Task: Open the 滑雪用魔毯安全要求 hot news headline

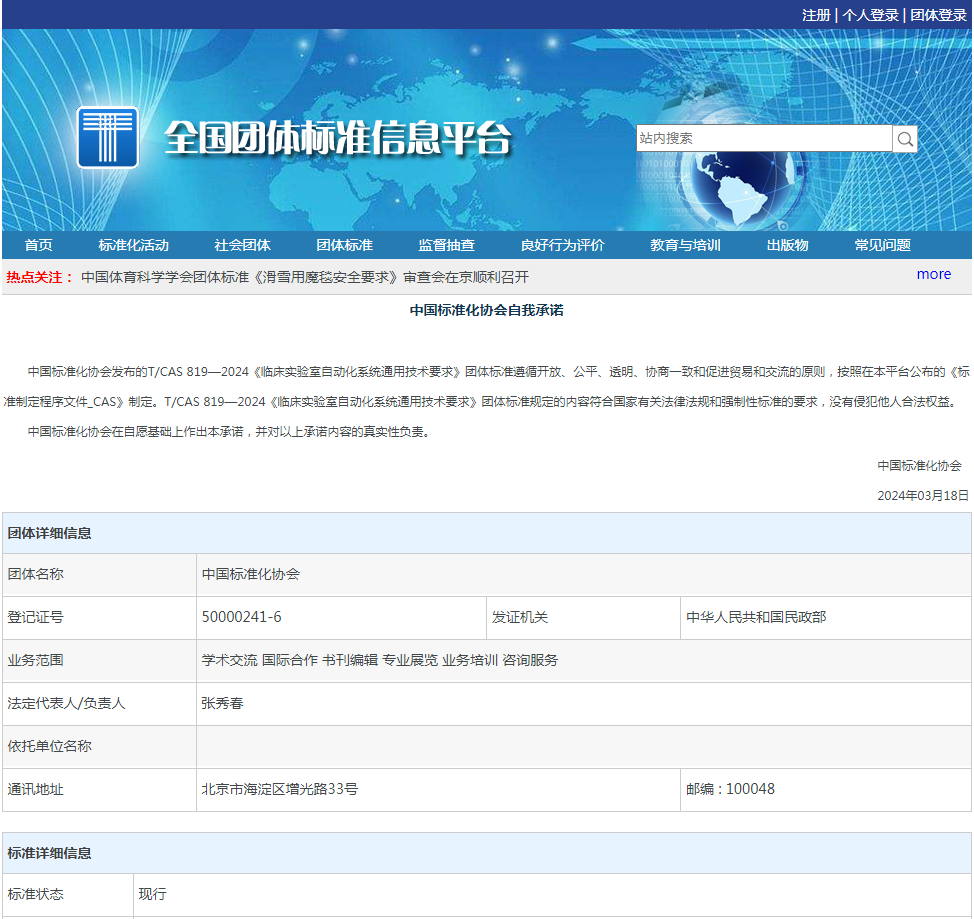Action: (x=305, y=277)
